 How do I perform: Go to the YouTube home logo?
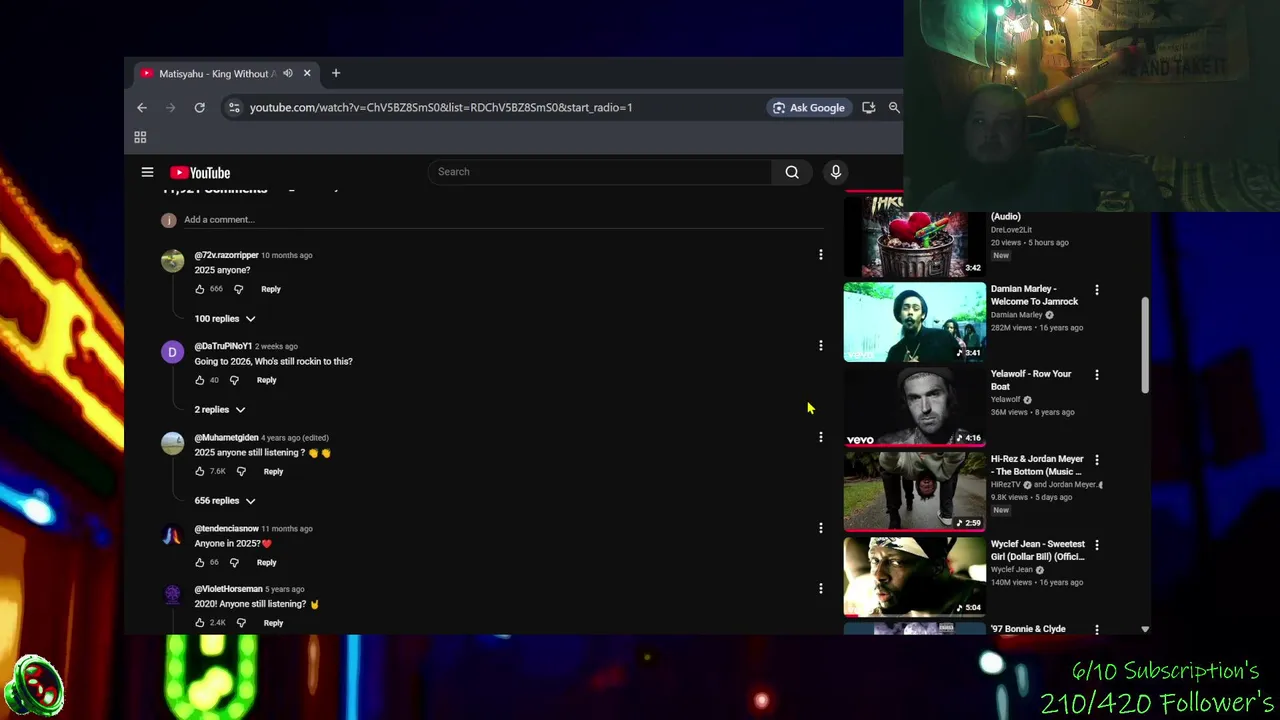click(x=200, y=172)
